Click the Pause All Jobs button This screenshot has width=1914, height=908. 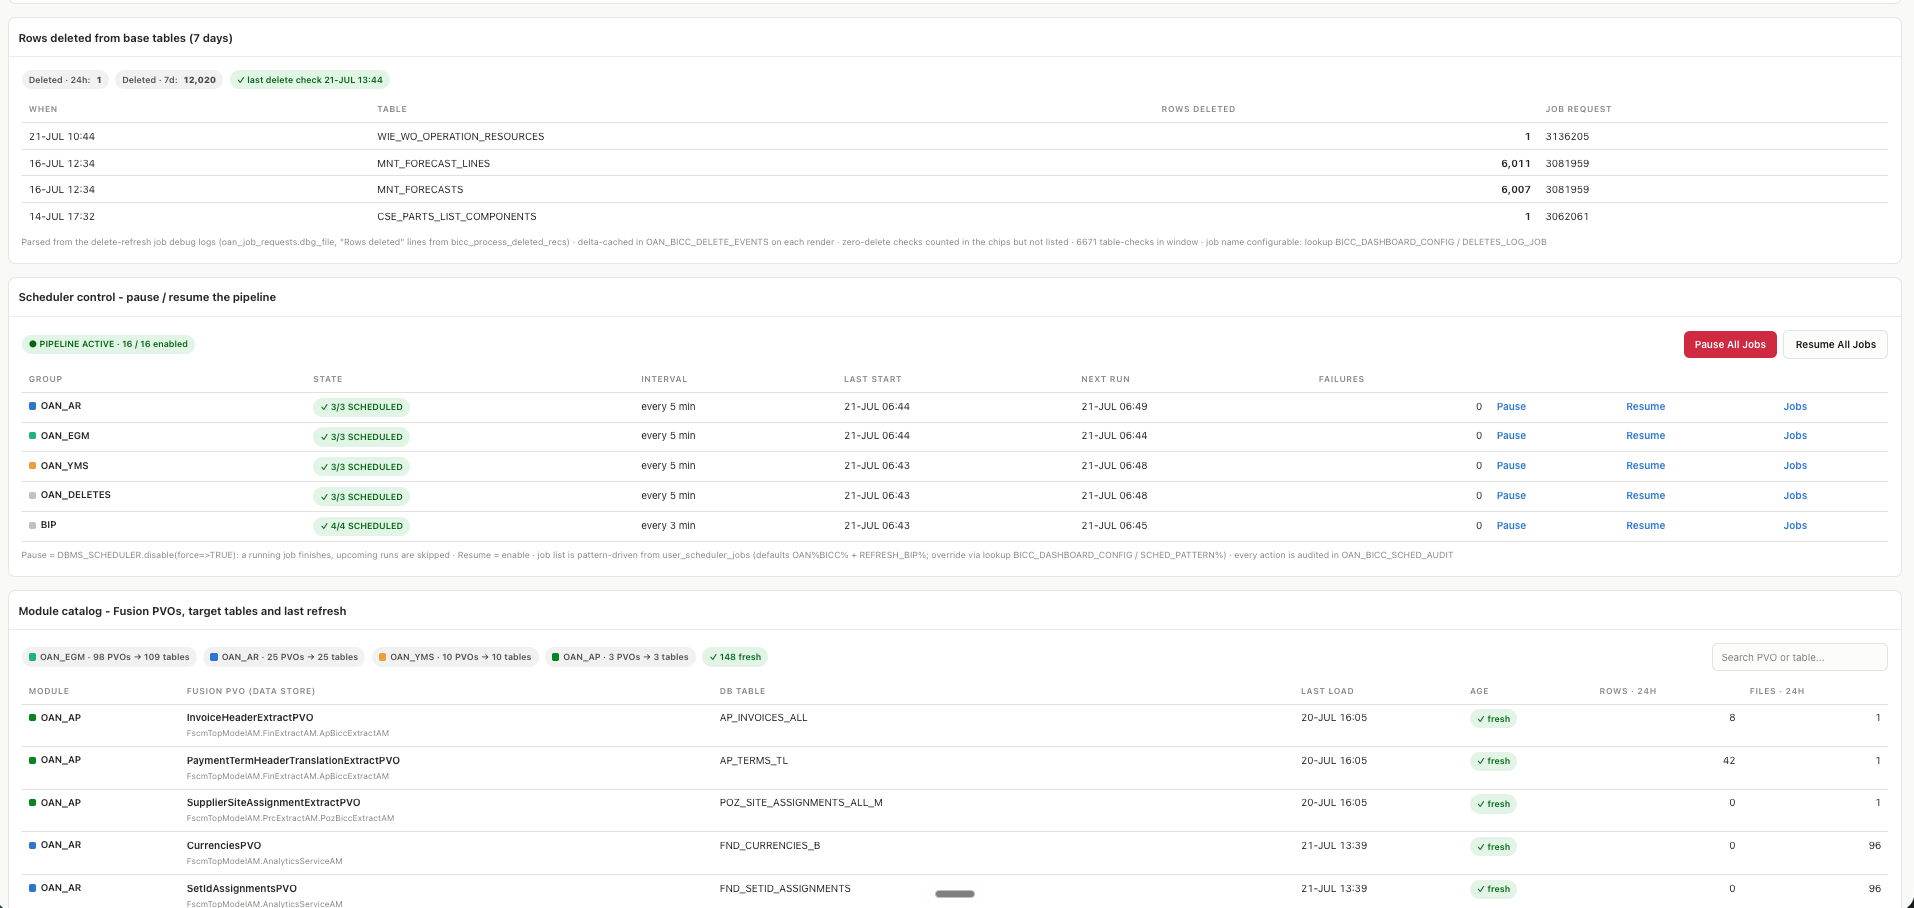[1730, 344]
